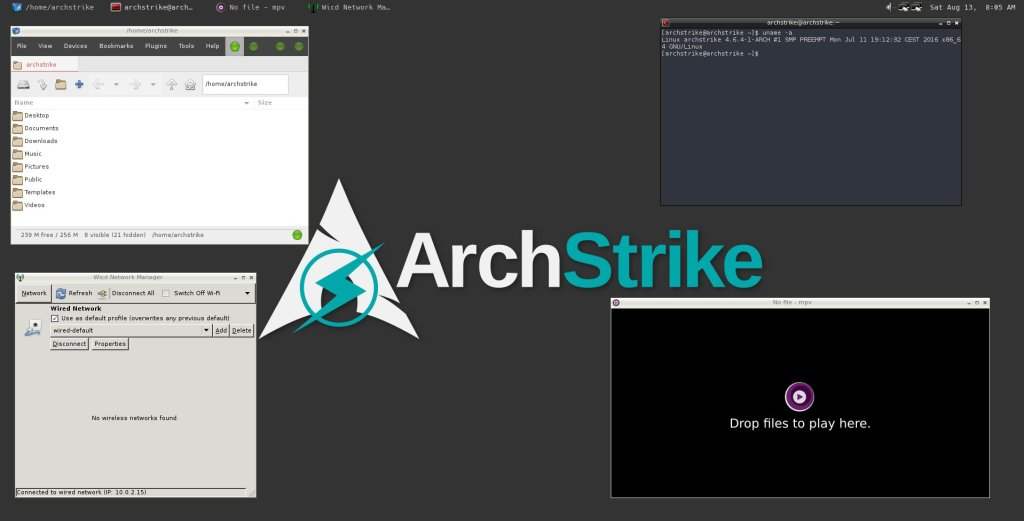
Task: Open the Bookmarks menu in the file manager
Action: [116, 46]
